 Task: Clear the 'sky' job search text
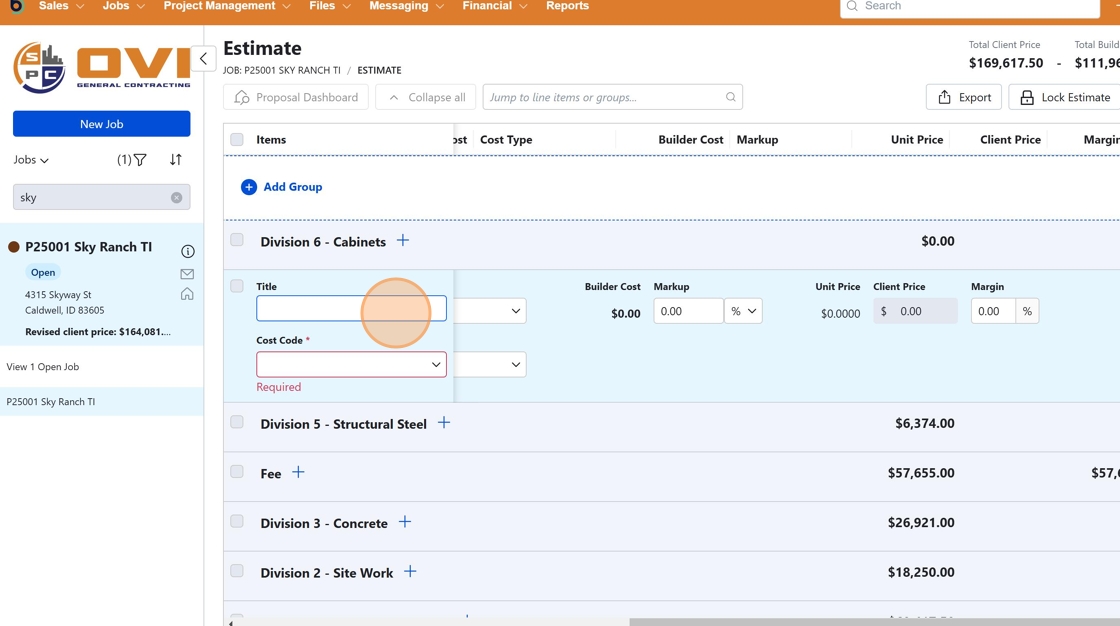177,198
